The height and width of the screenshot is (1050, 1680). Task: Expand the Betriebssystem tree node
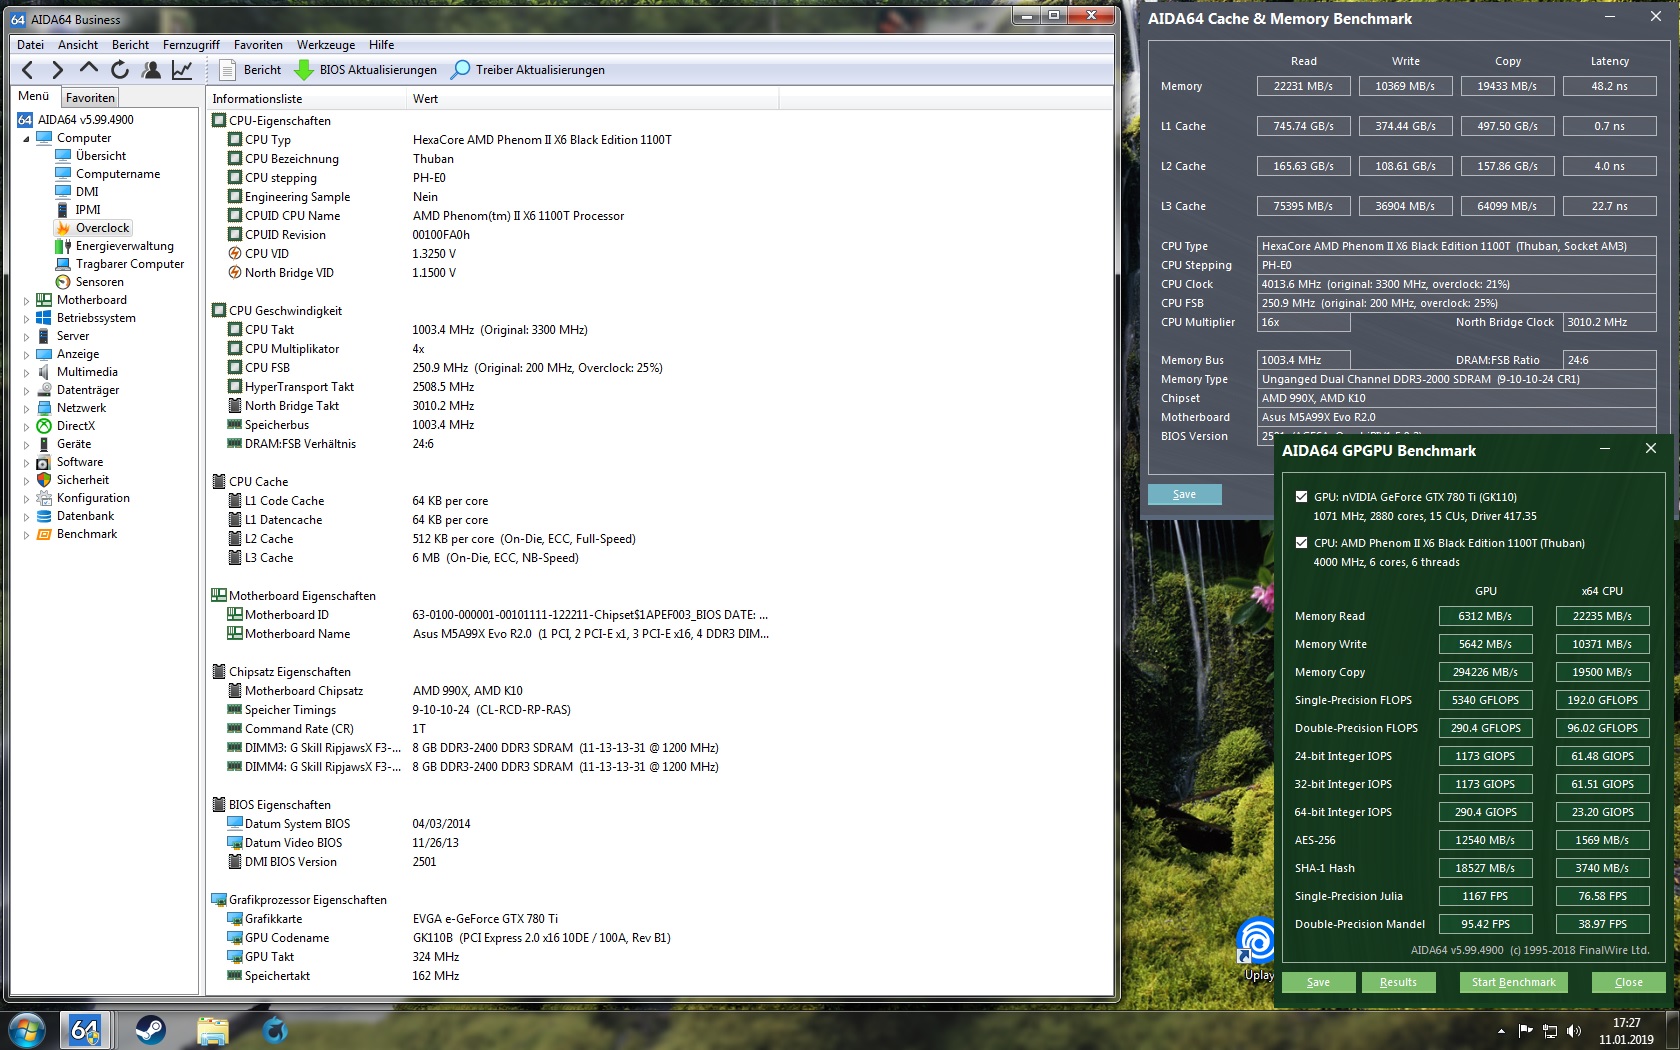[26, 319]
